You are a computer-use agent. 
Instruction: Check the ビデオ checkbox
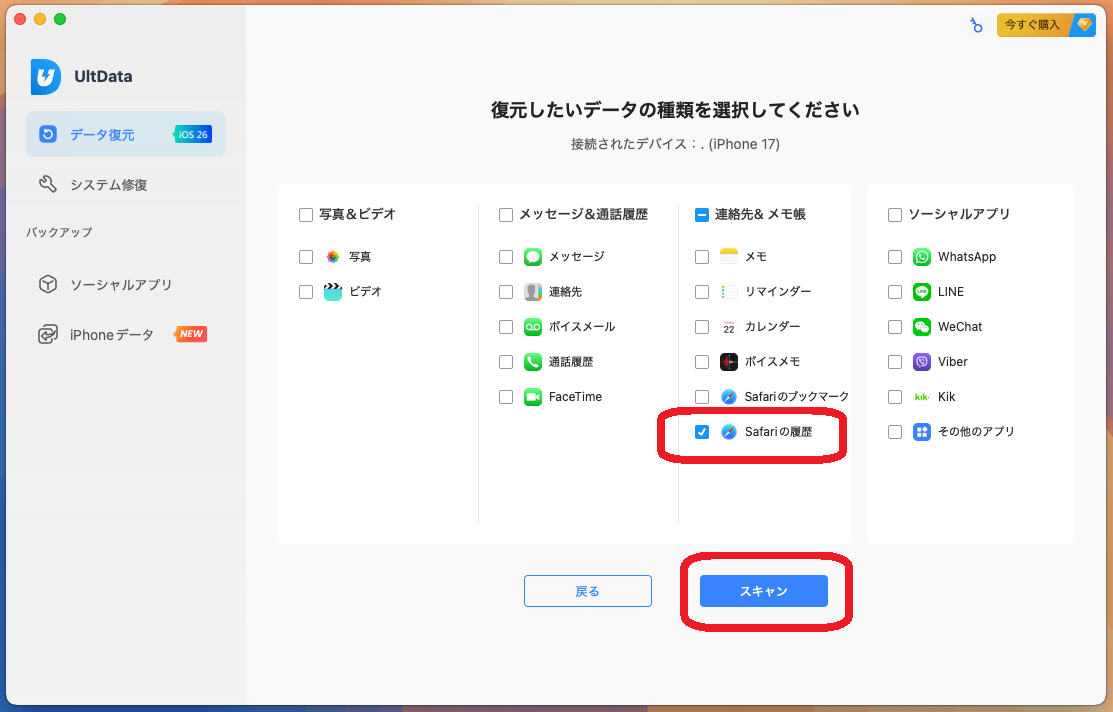(306, 292)
